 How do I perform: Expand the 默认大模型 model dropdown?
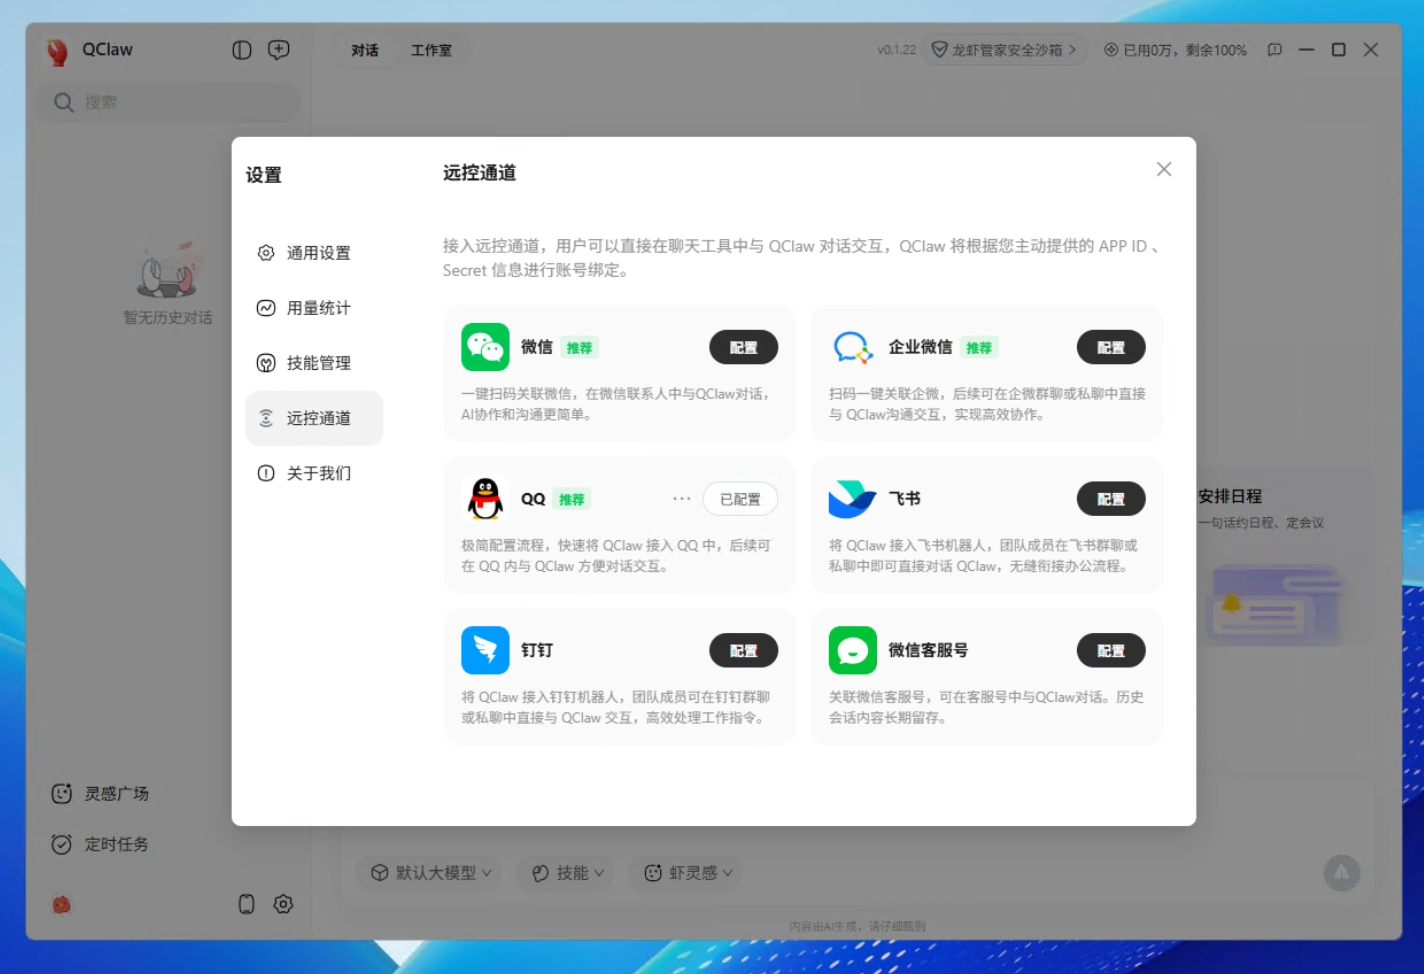pos(432,873)
